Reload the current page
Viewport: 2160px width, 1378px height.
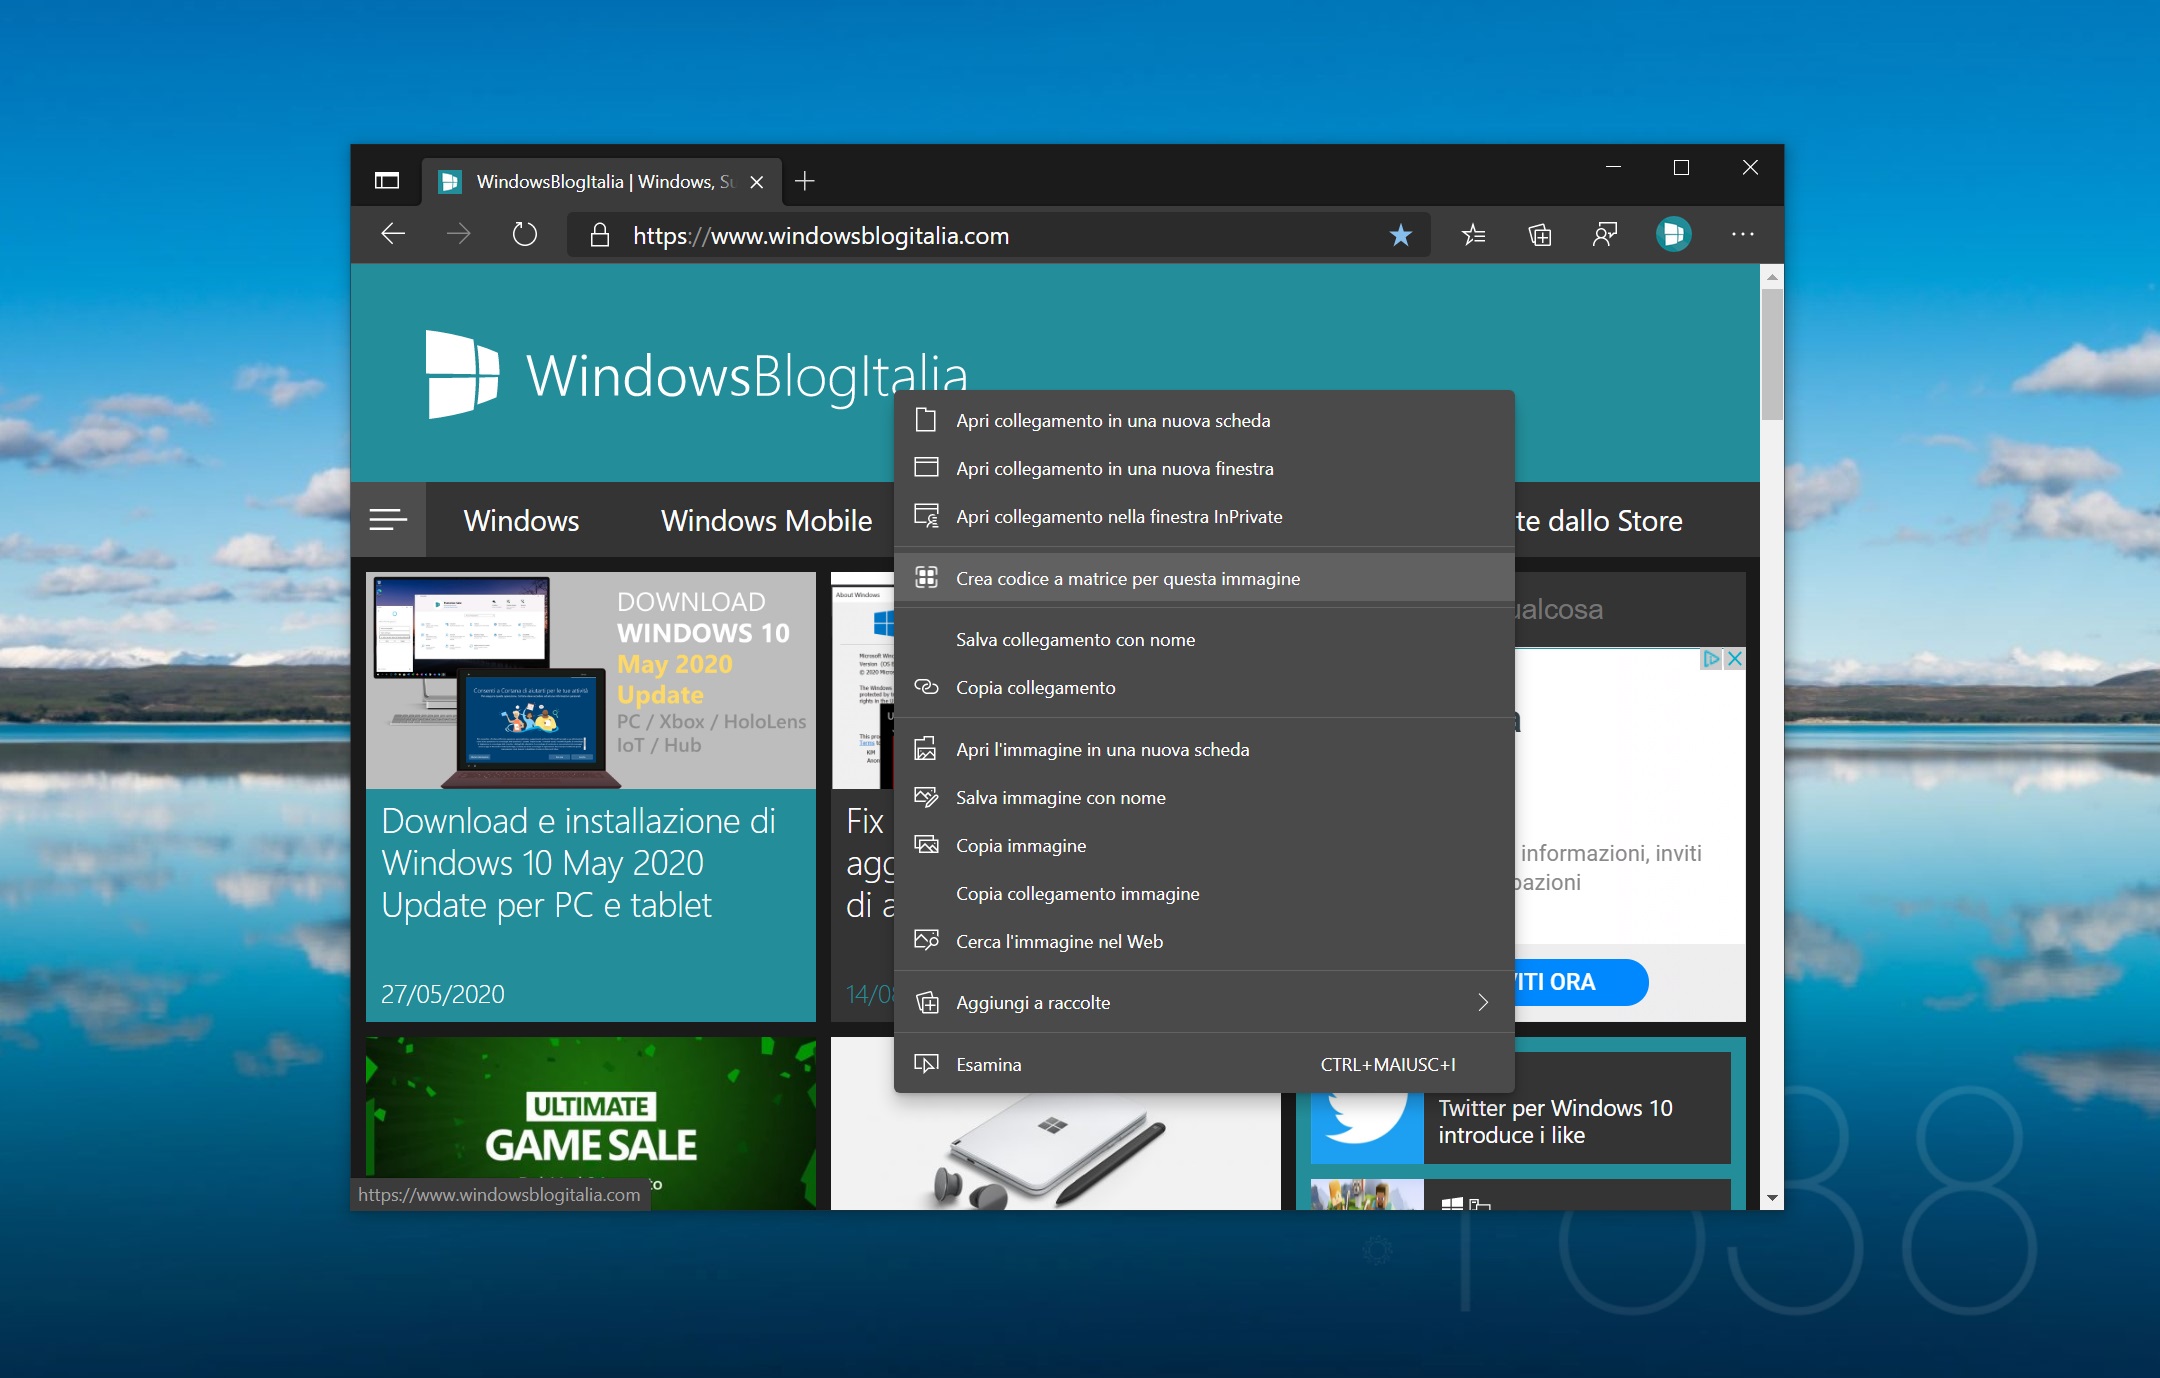tap(525, 235)
